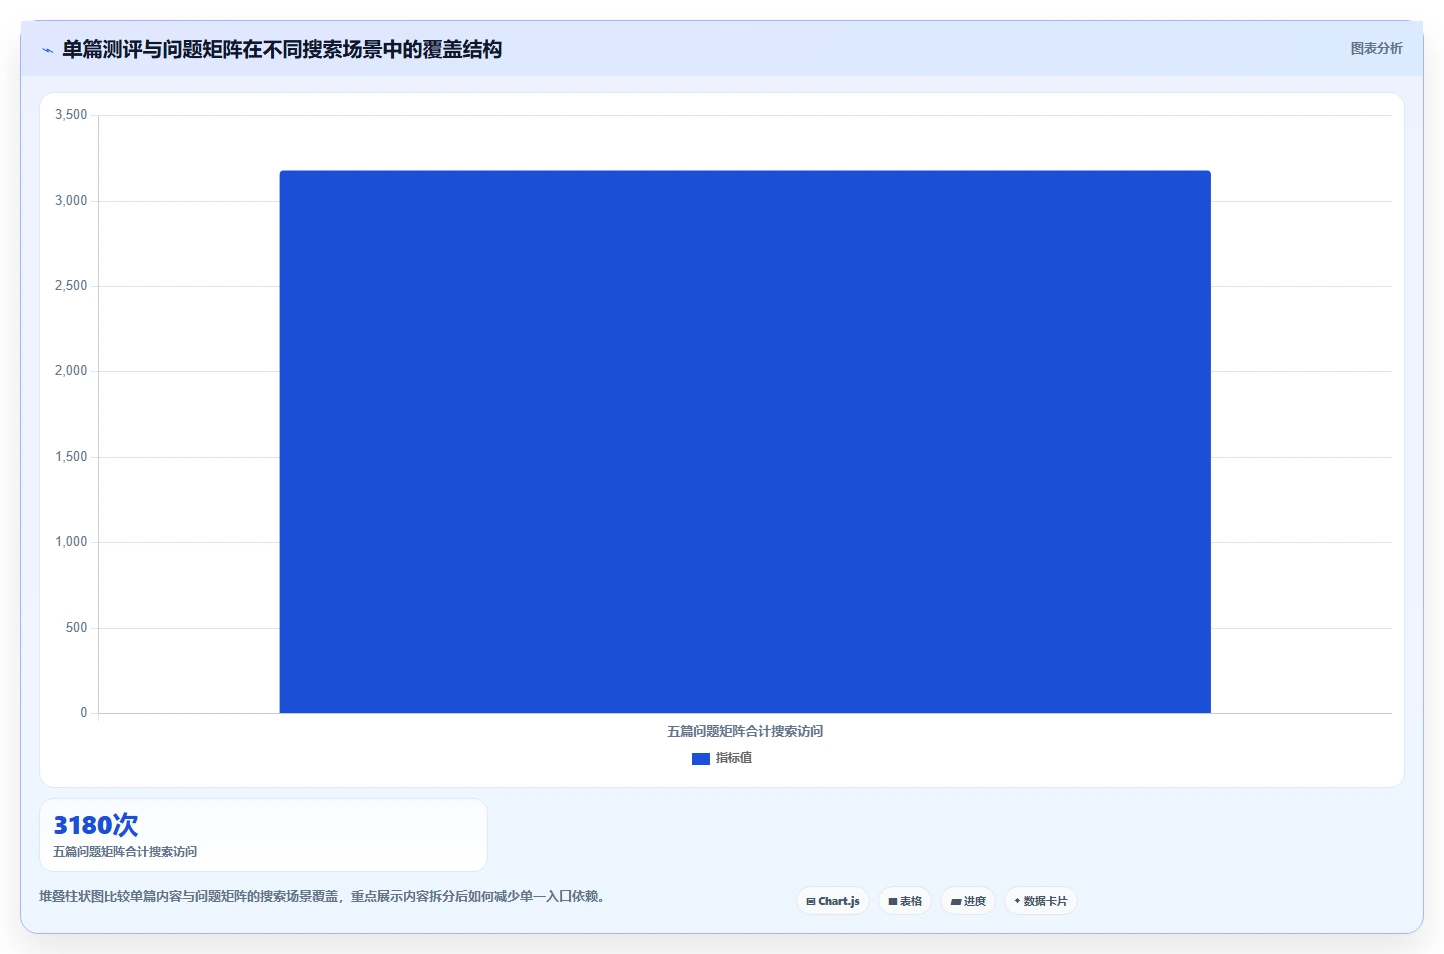Click the 500 y-axis tick label
The image size is (1444, 954).
77,628
